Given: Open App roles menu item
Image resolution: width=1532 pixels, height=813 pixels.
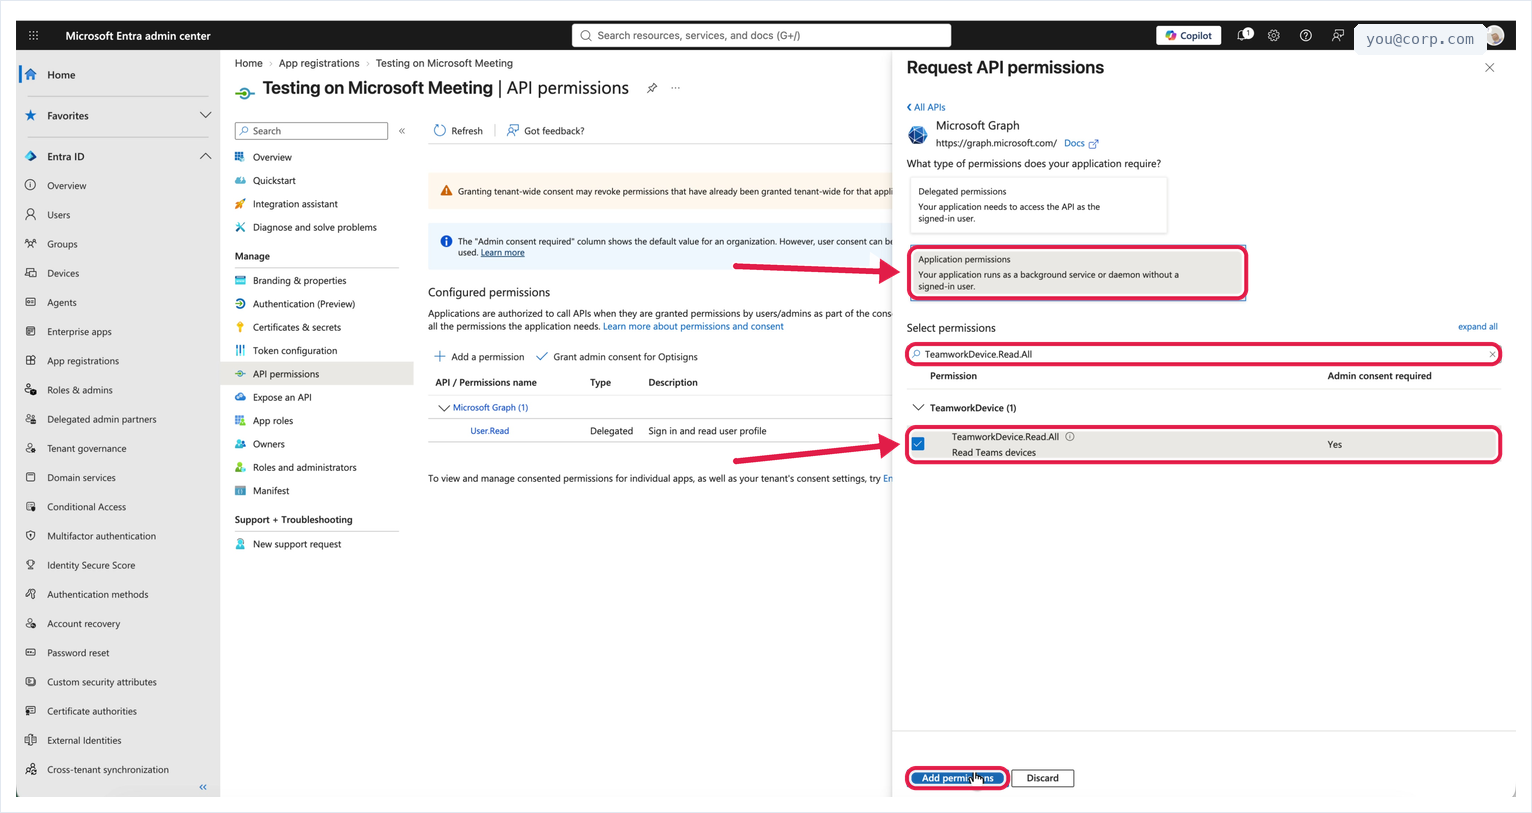Looking at the screenshot, I should click(x=273, y=421).
